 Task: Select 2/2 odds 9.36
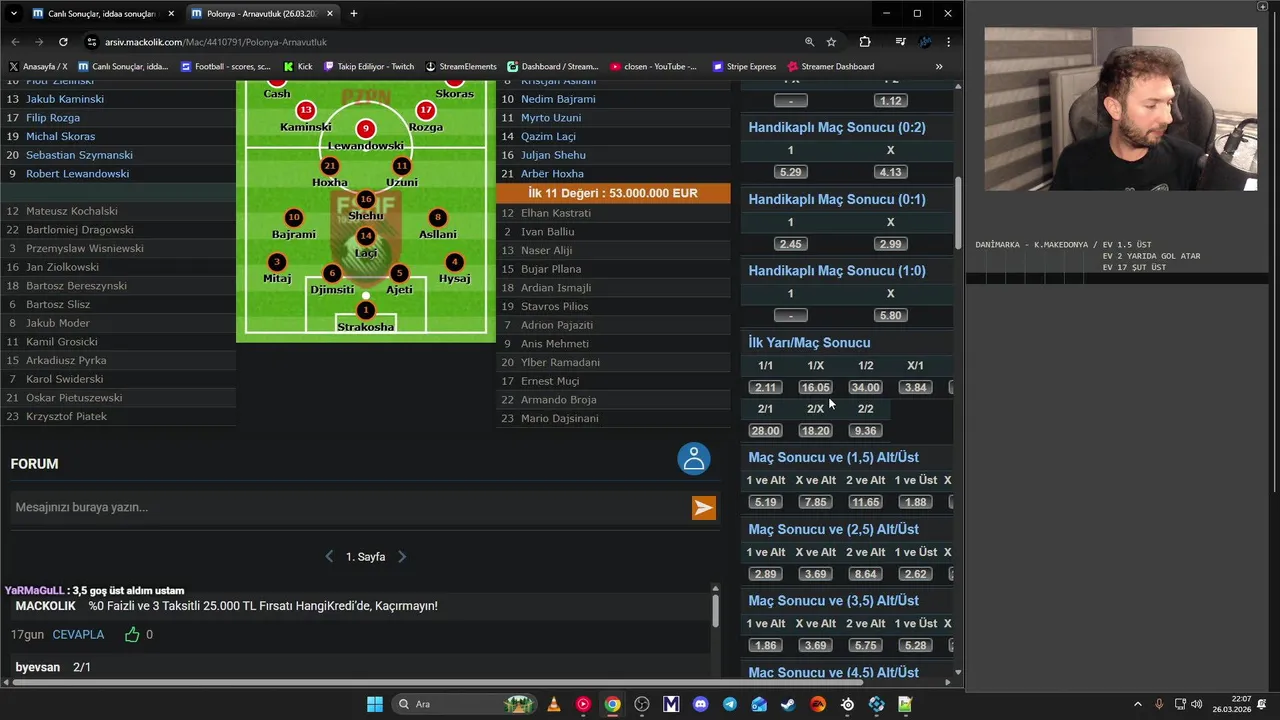pos(866,430)
